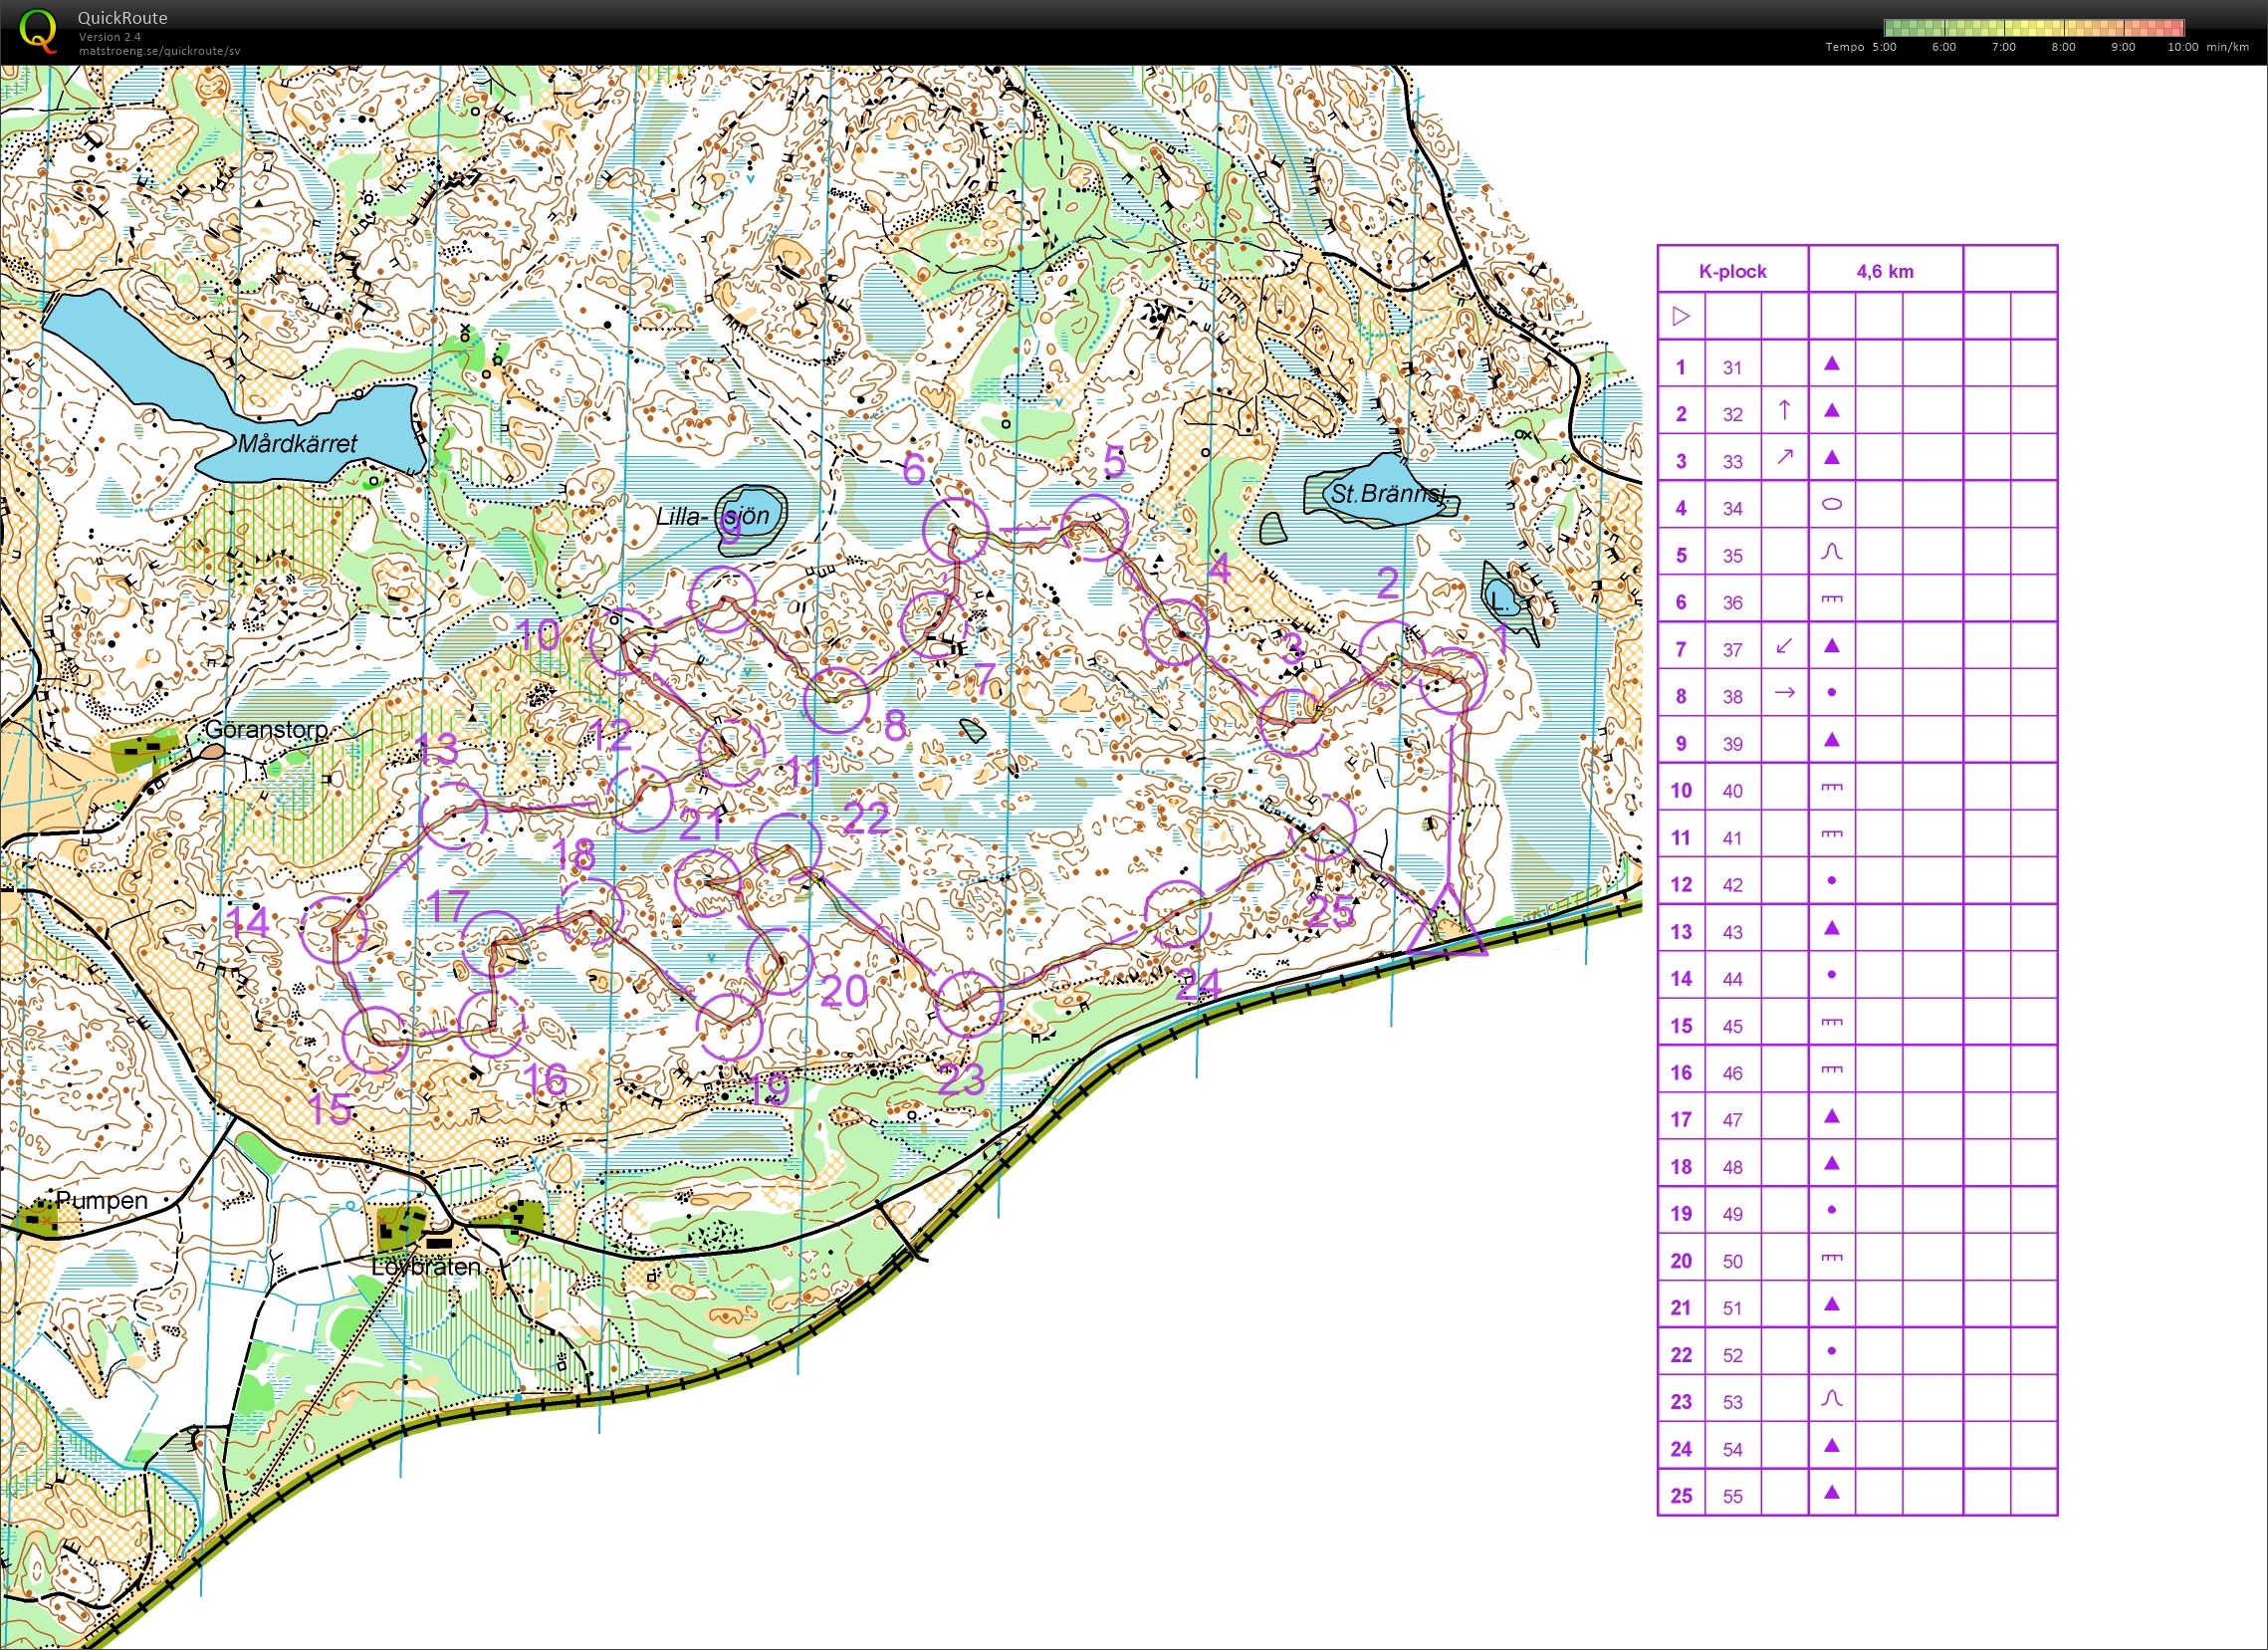
Task: Click row number 11 in the control table
Action: [1681, 838]
